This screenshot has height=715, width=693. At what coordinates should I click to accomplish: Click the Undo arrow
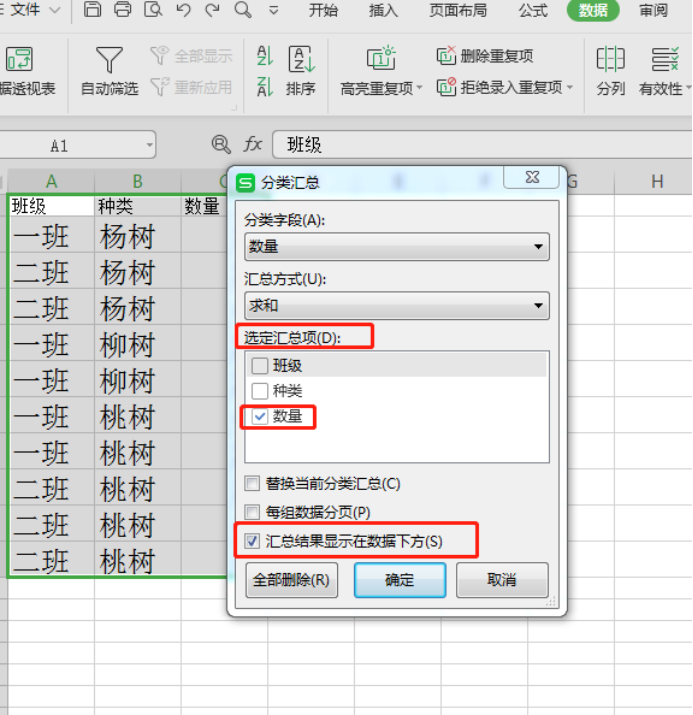183,10
